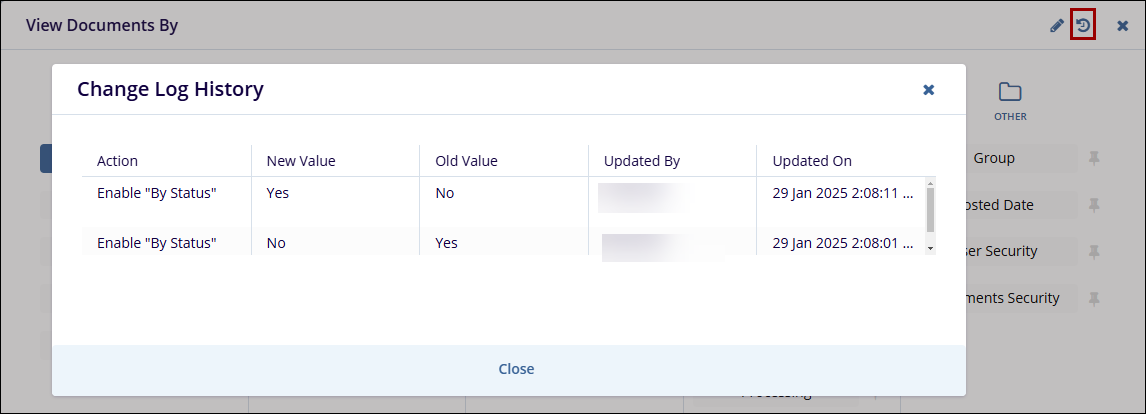Close the View Documents By panel
The image size is (1146, 414).
[1122, 26]
